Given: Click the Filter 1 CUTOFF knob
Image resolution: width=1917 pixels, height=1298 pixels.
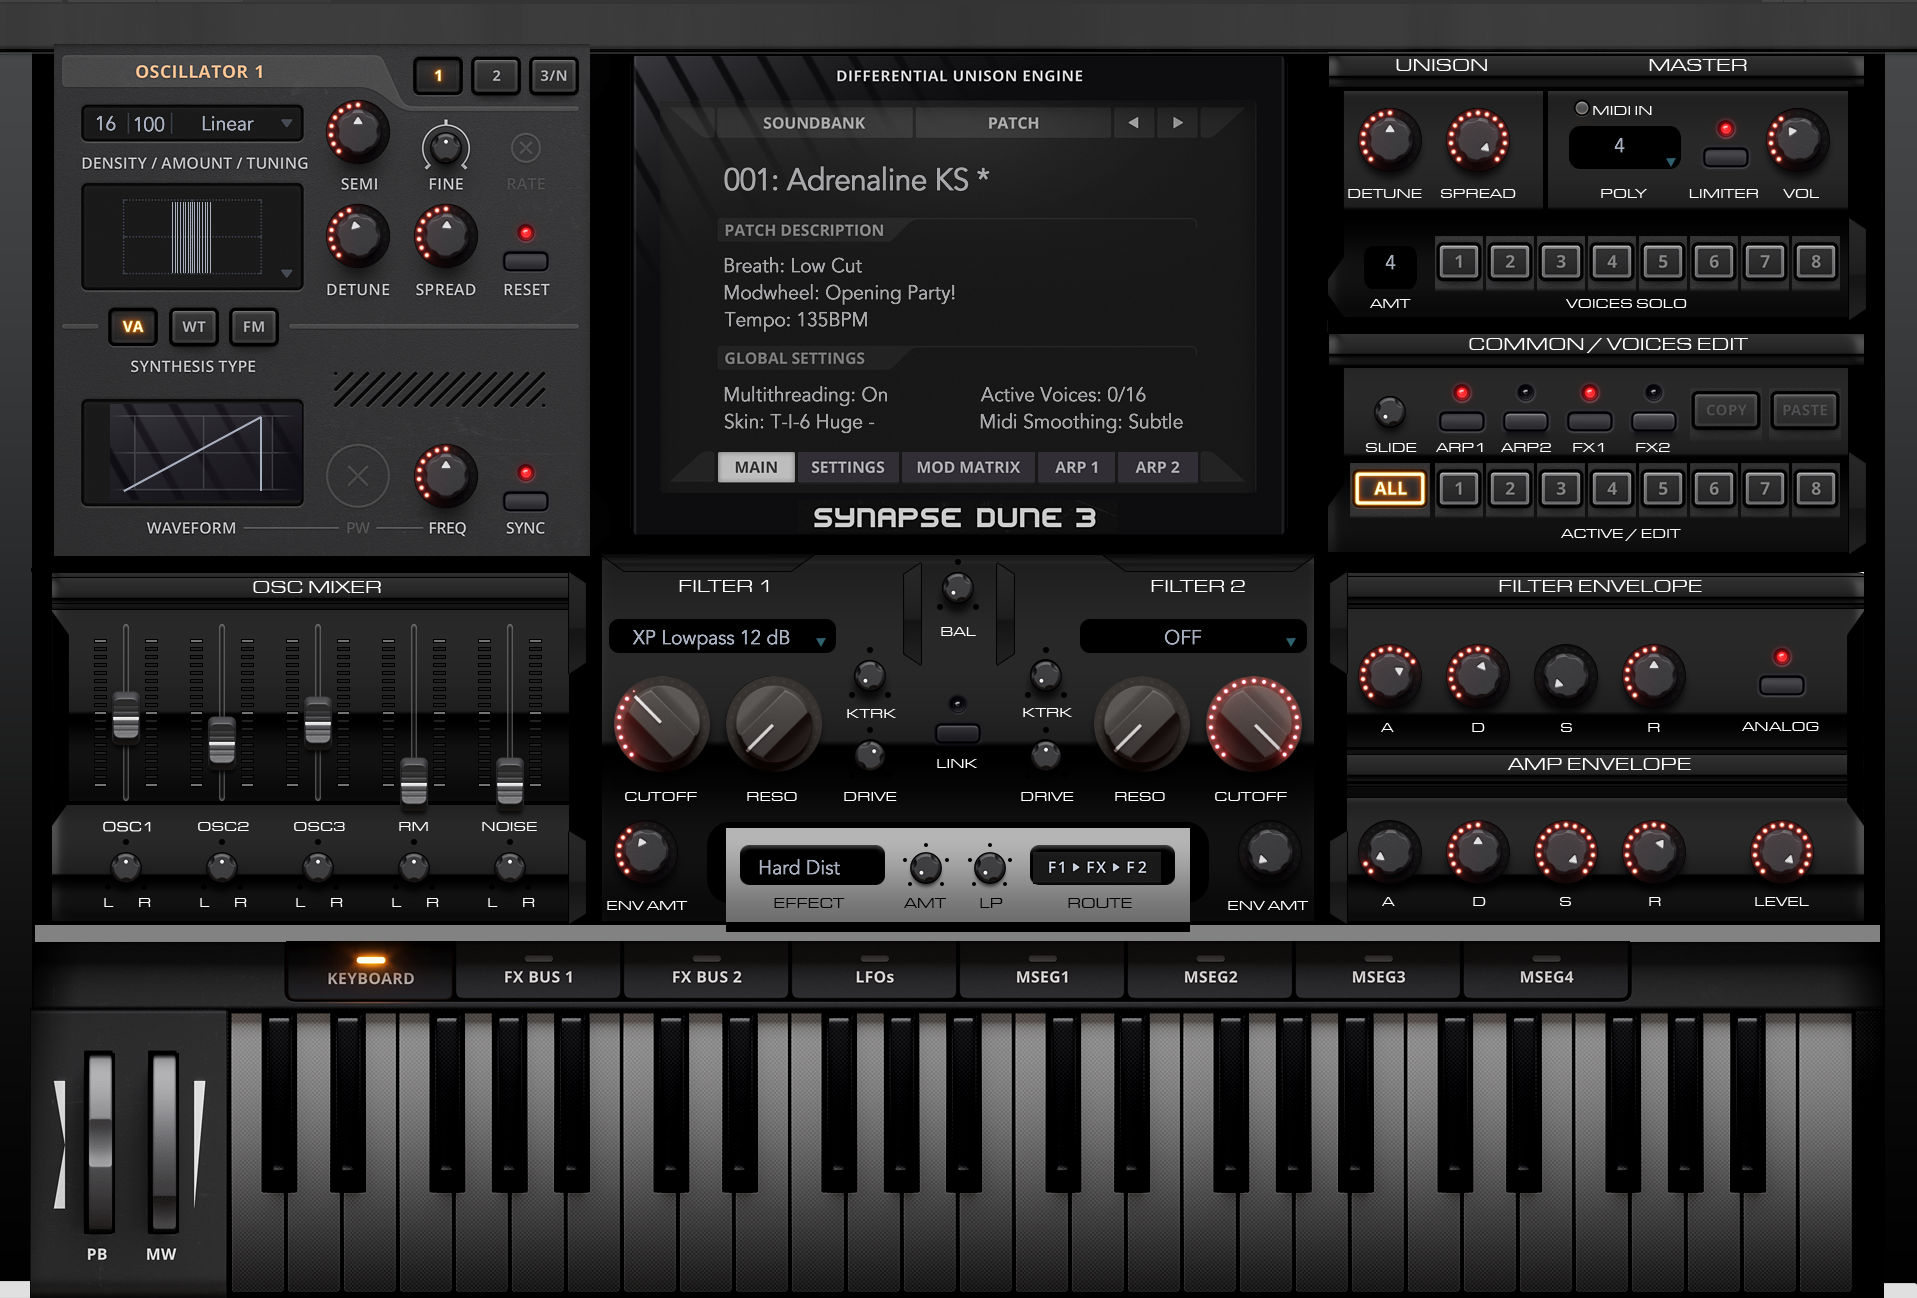Looking at the screenshot, I should tap(661, 725).
